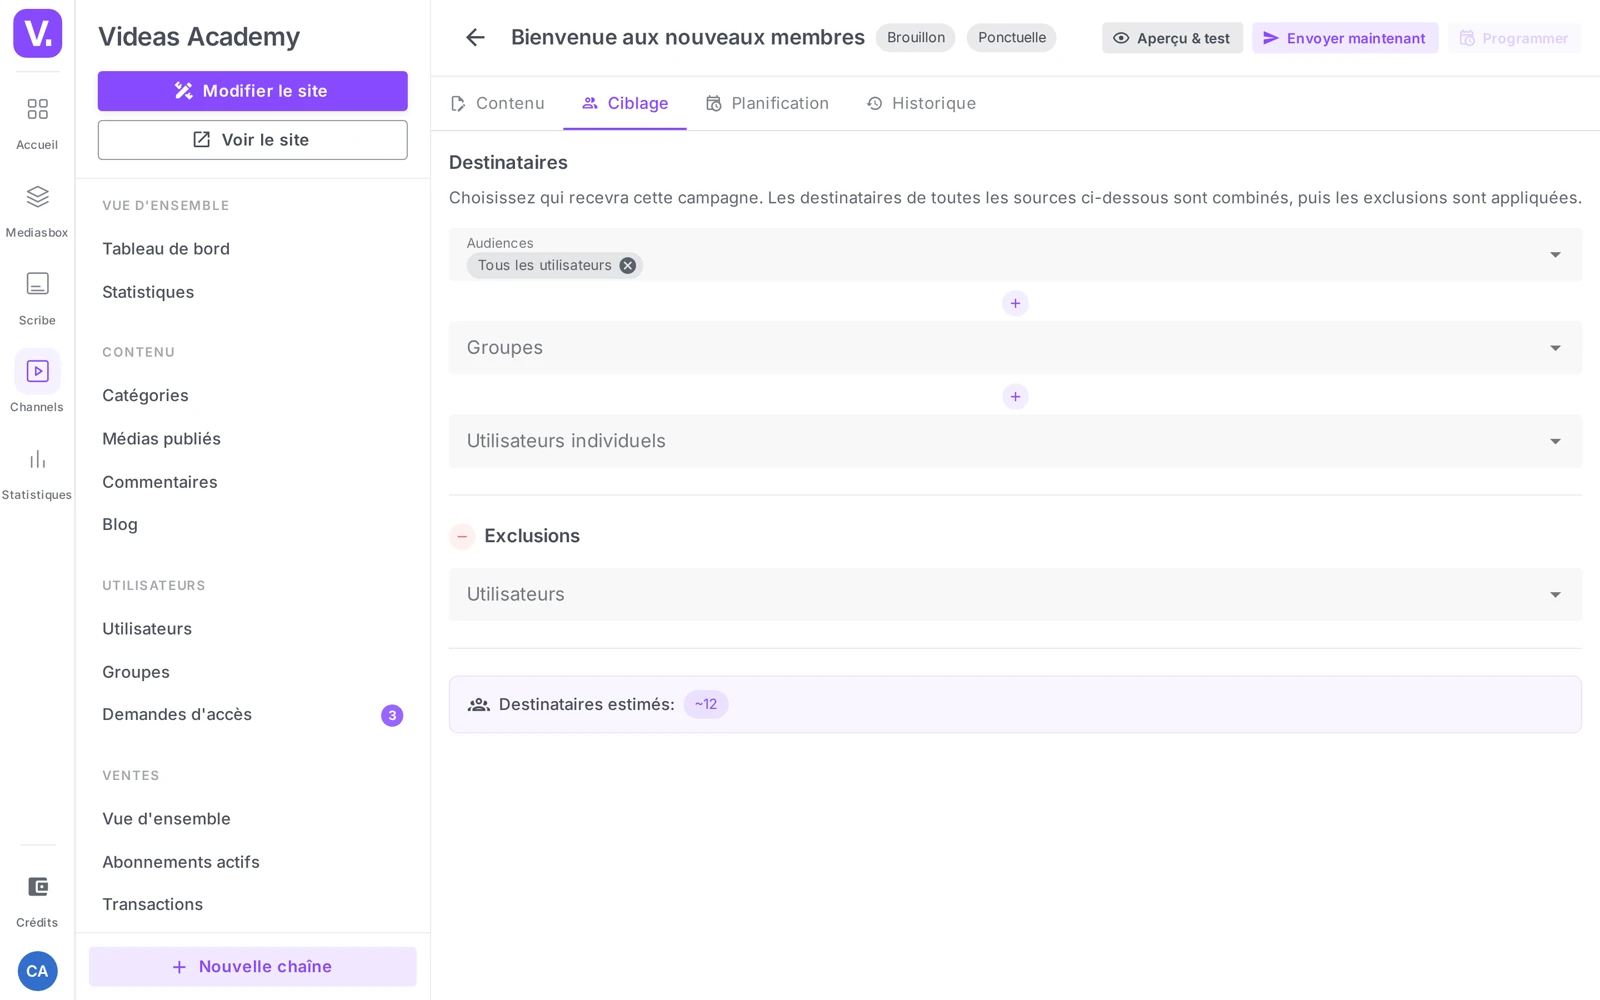Collapse the Exclusions section minus icon
Image resolution: width=1600 pixels, height=1000 pixels.
click(462, 537)
